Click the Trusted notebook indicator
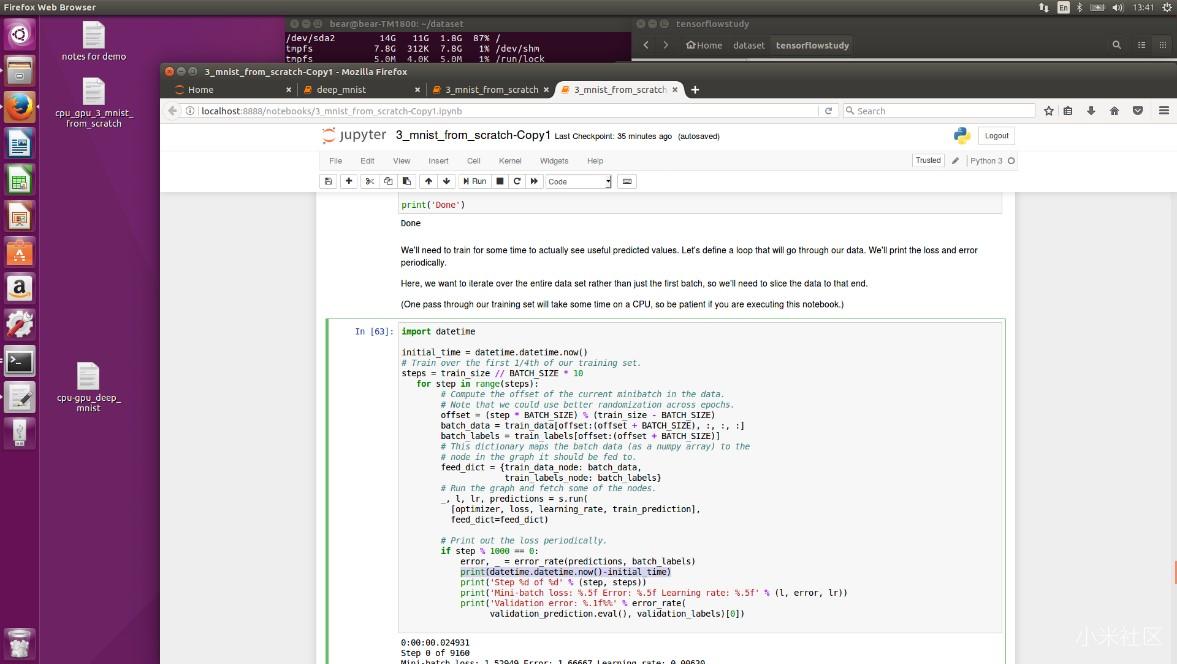This screenshot has height=664, width=1177. tap(928, 161)
